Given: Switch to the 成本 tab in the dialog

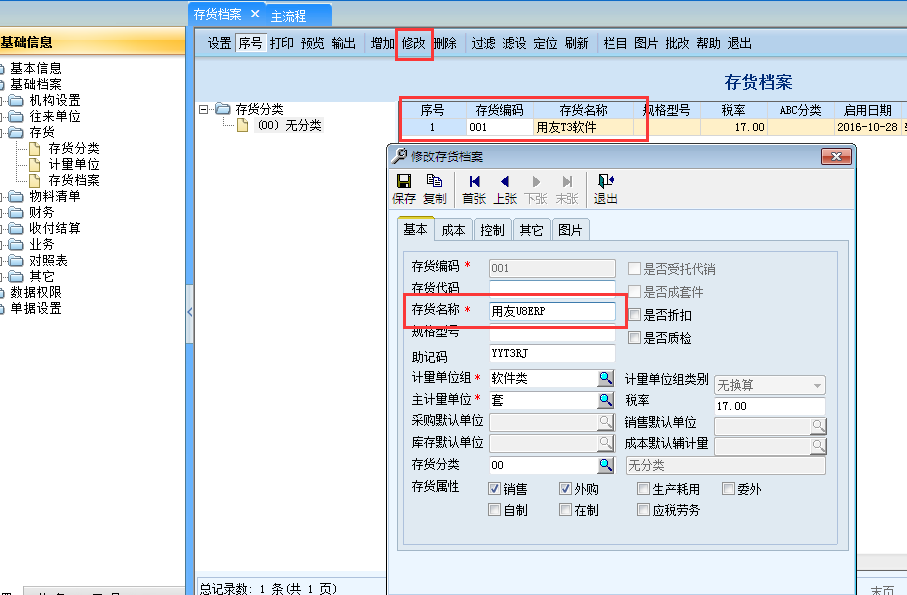Looking at the screenshot, I should [455, 229].
